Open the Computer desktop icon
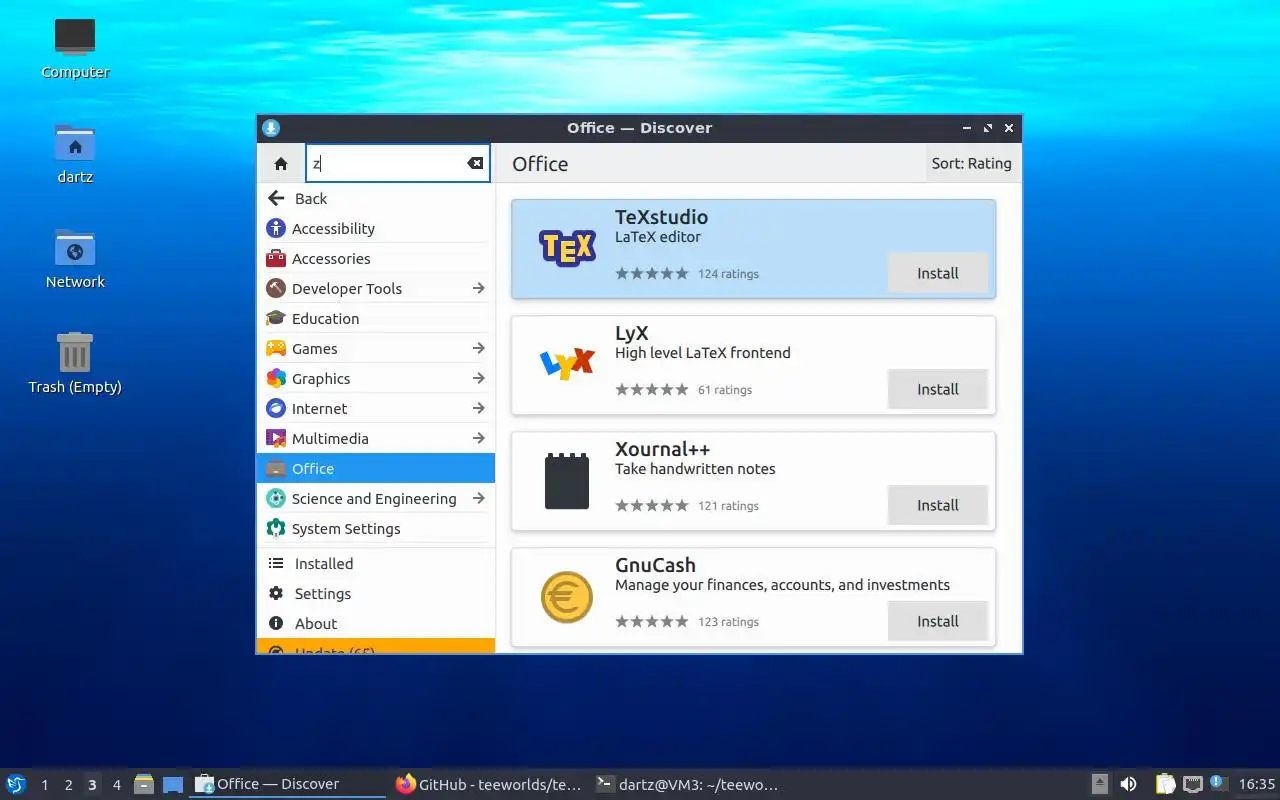Viewport: 1280px width, 800px height. (75, 37)
